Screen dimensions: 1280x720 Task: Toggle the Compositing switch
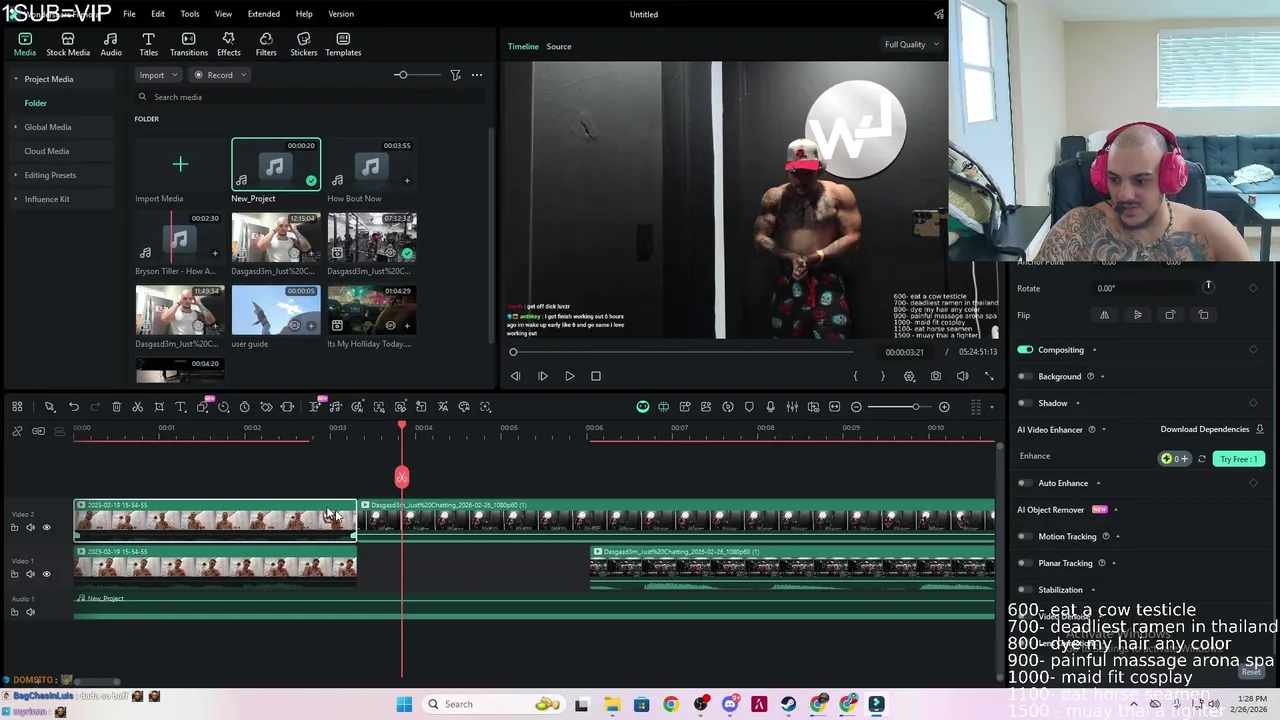coord(1025,350)
